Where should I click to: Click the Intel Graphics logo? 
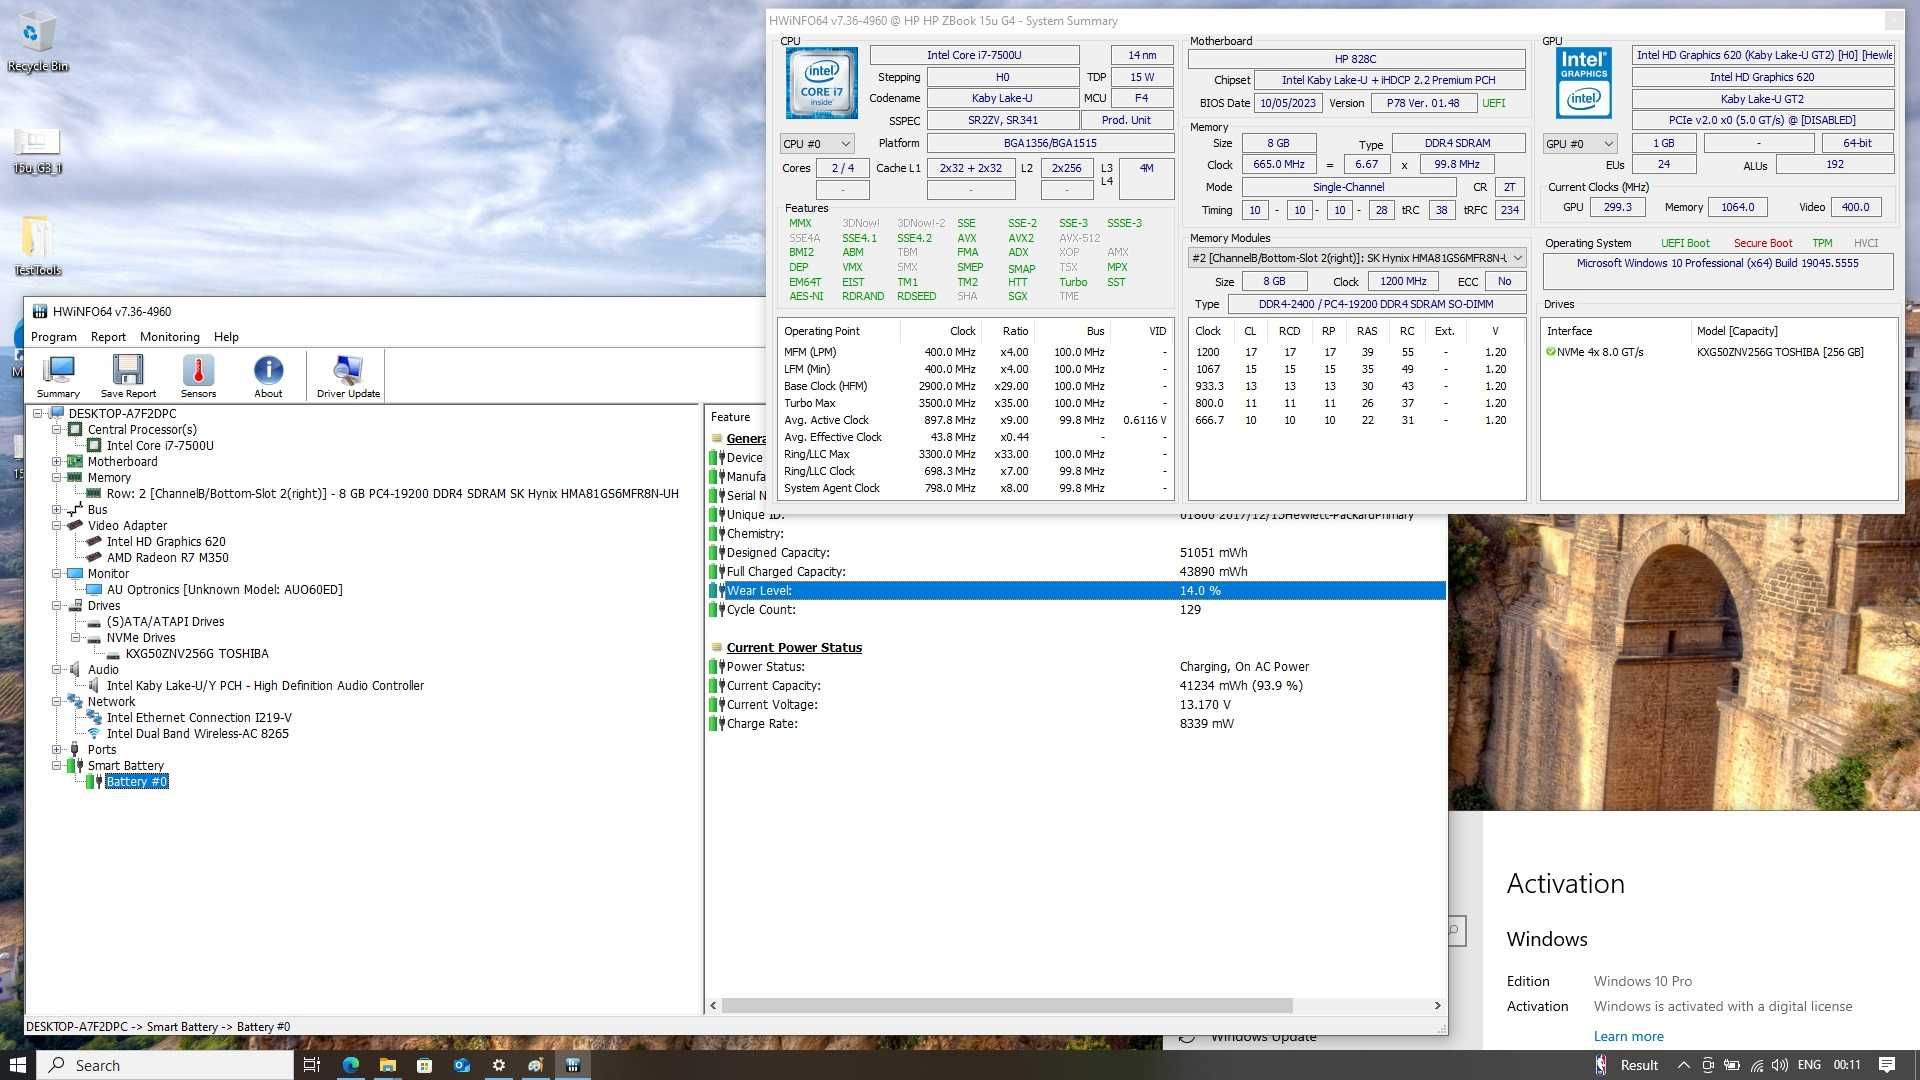click(x=1584, y=83)
